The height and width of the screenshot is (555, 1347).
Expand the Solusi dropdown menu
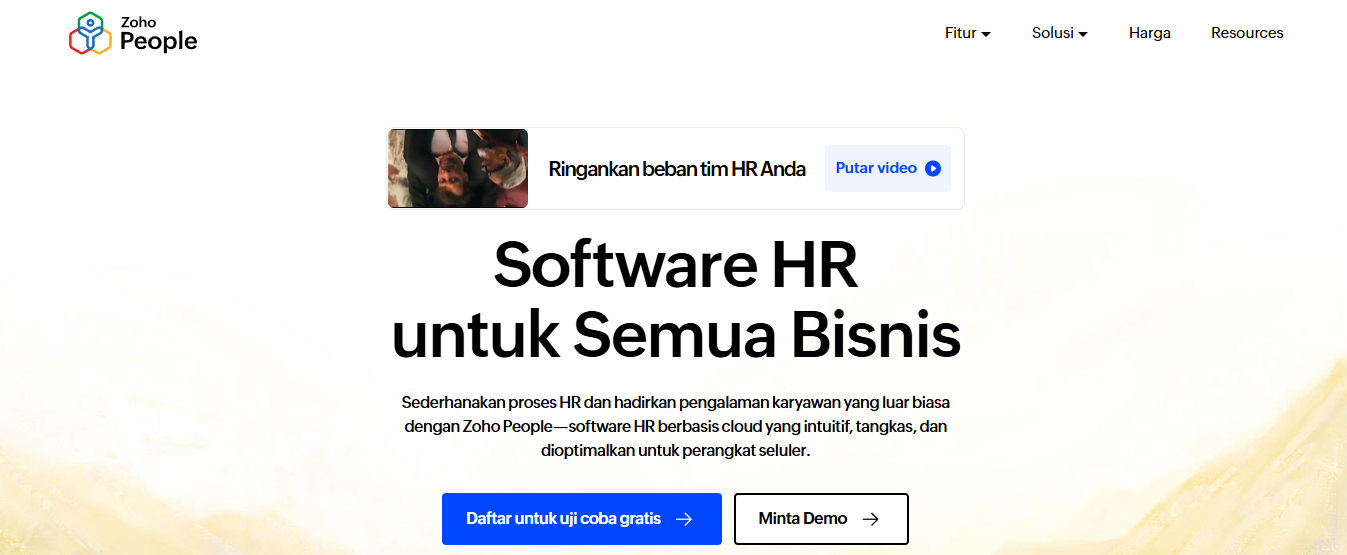tap(1060, 33)
